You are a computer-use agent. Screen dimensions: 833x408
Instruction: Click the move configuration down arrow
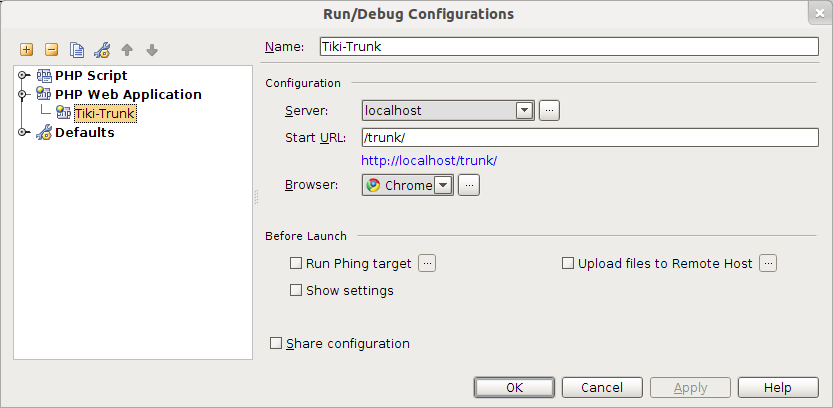click(x=152, y=50)
